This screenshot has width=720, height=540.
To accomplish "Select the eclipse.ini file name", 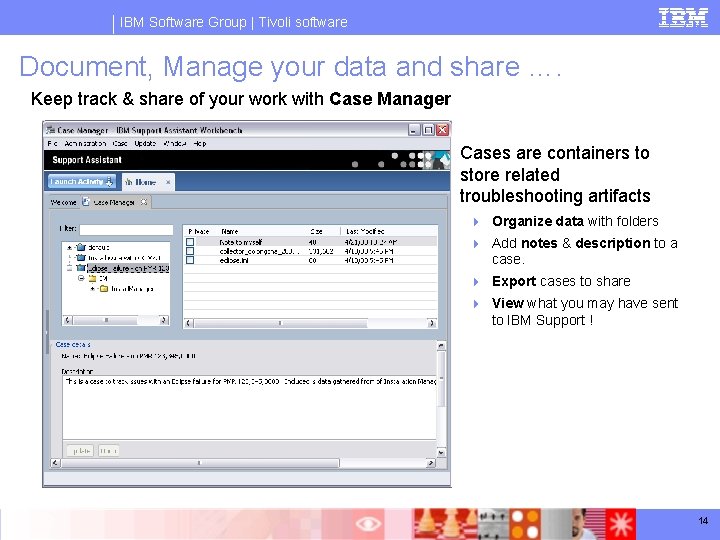I will coord(235,260).
